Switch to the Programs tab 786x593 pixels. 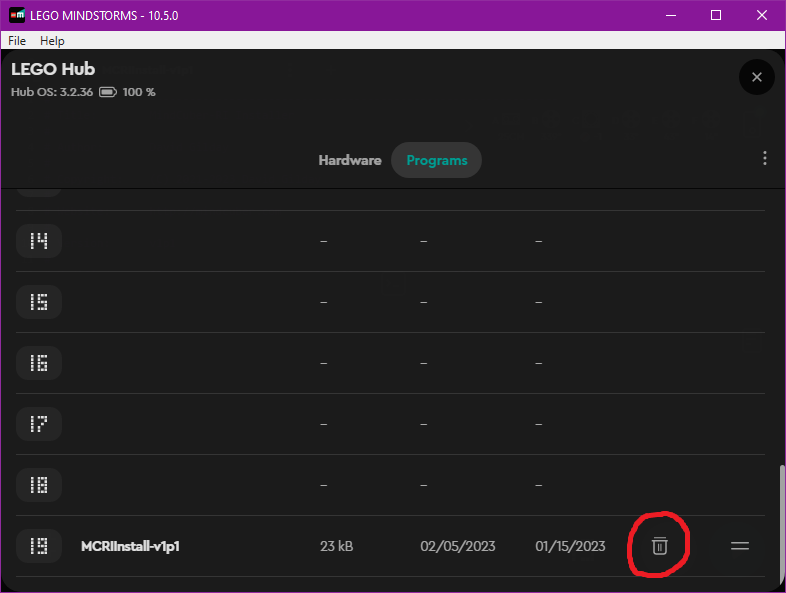(437, 160)
